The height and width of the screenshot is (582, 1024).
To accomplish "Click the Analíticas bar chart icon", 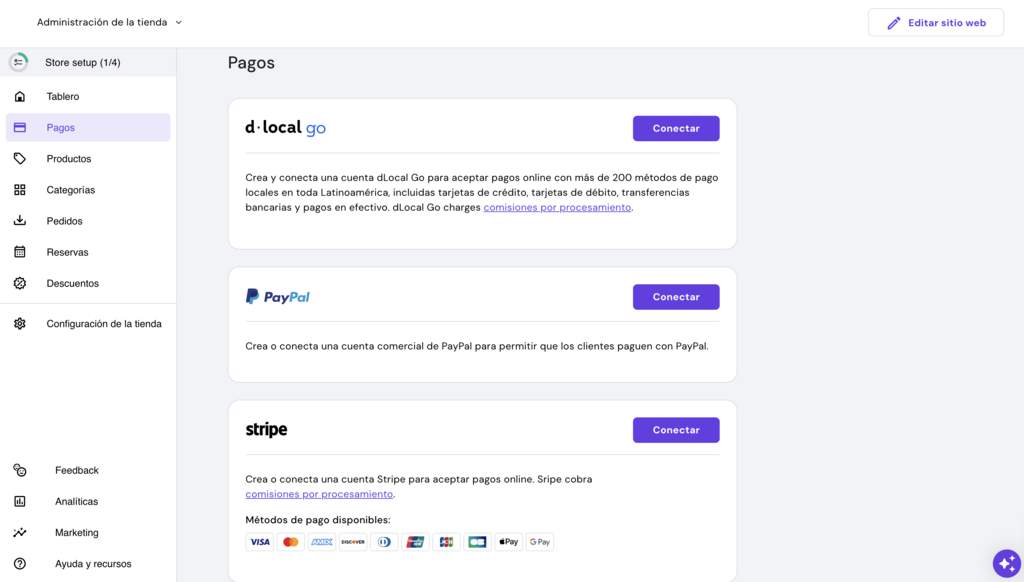I will click(20, 501).
